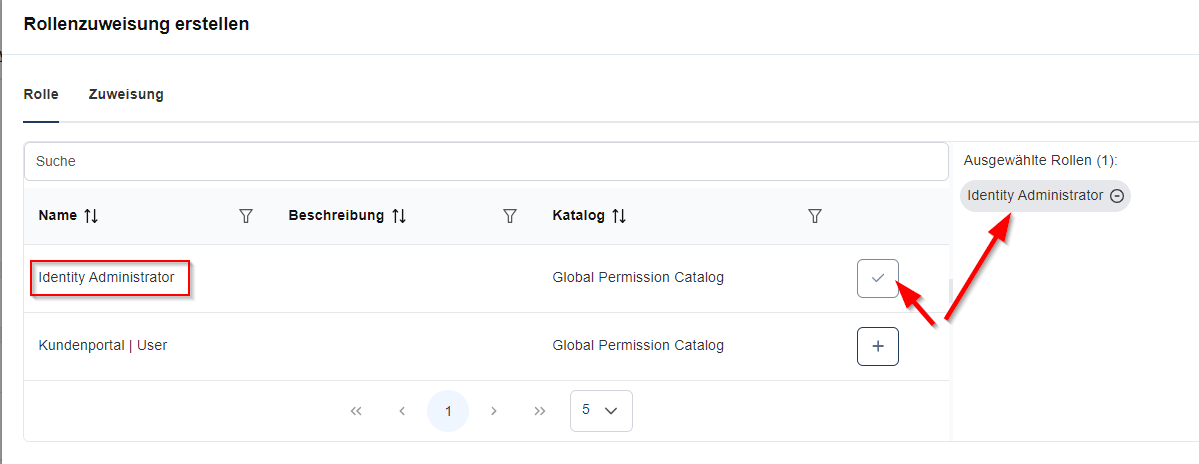Sort by Katalog column arrows
The image size is (1199, 464).
pyautogui.click(x=619, y=216)
